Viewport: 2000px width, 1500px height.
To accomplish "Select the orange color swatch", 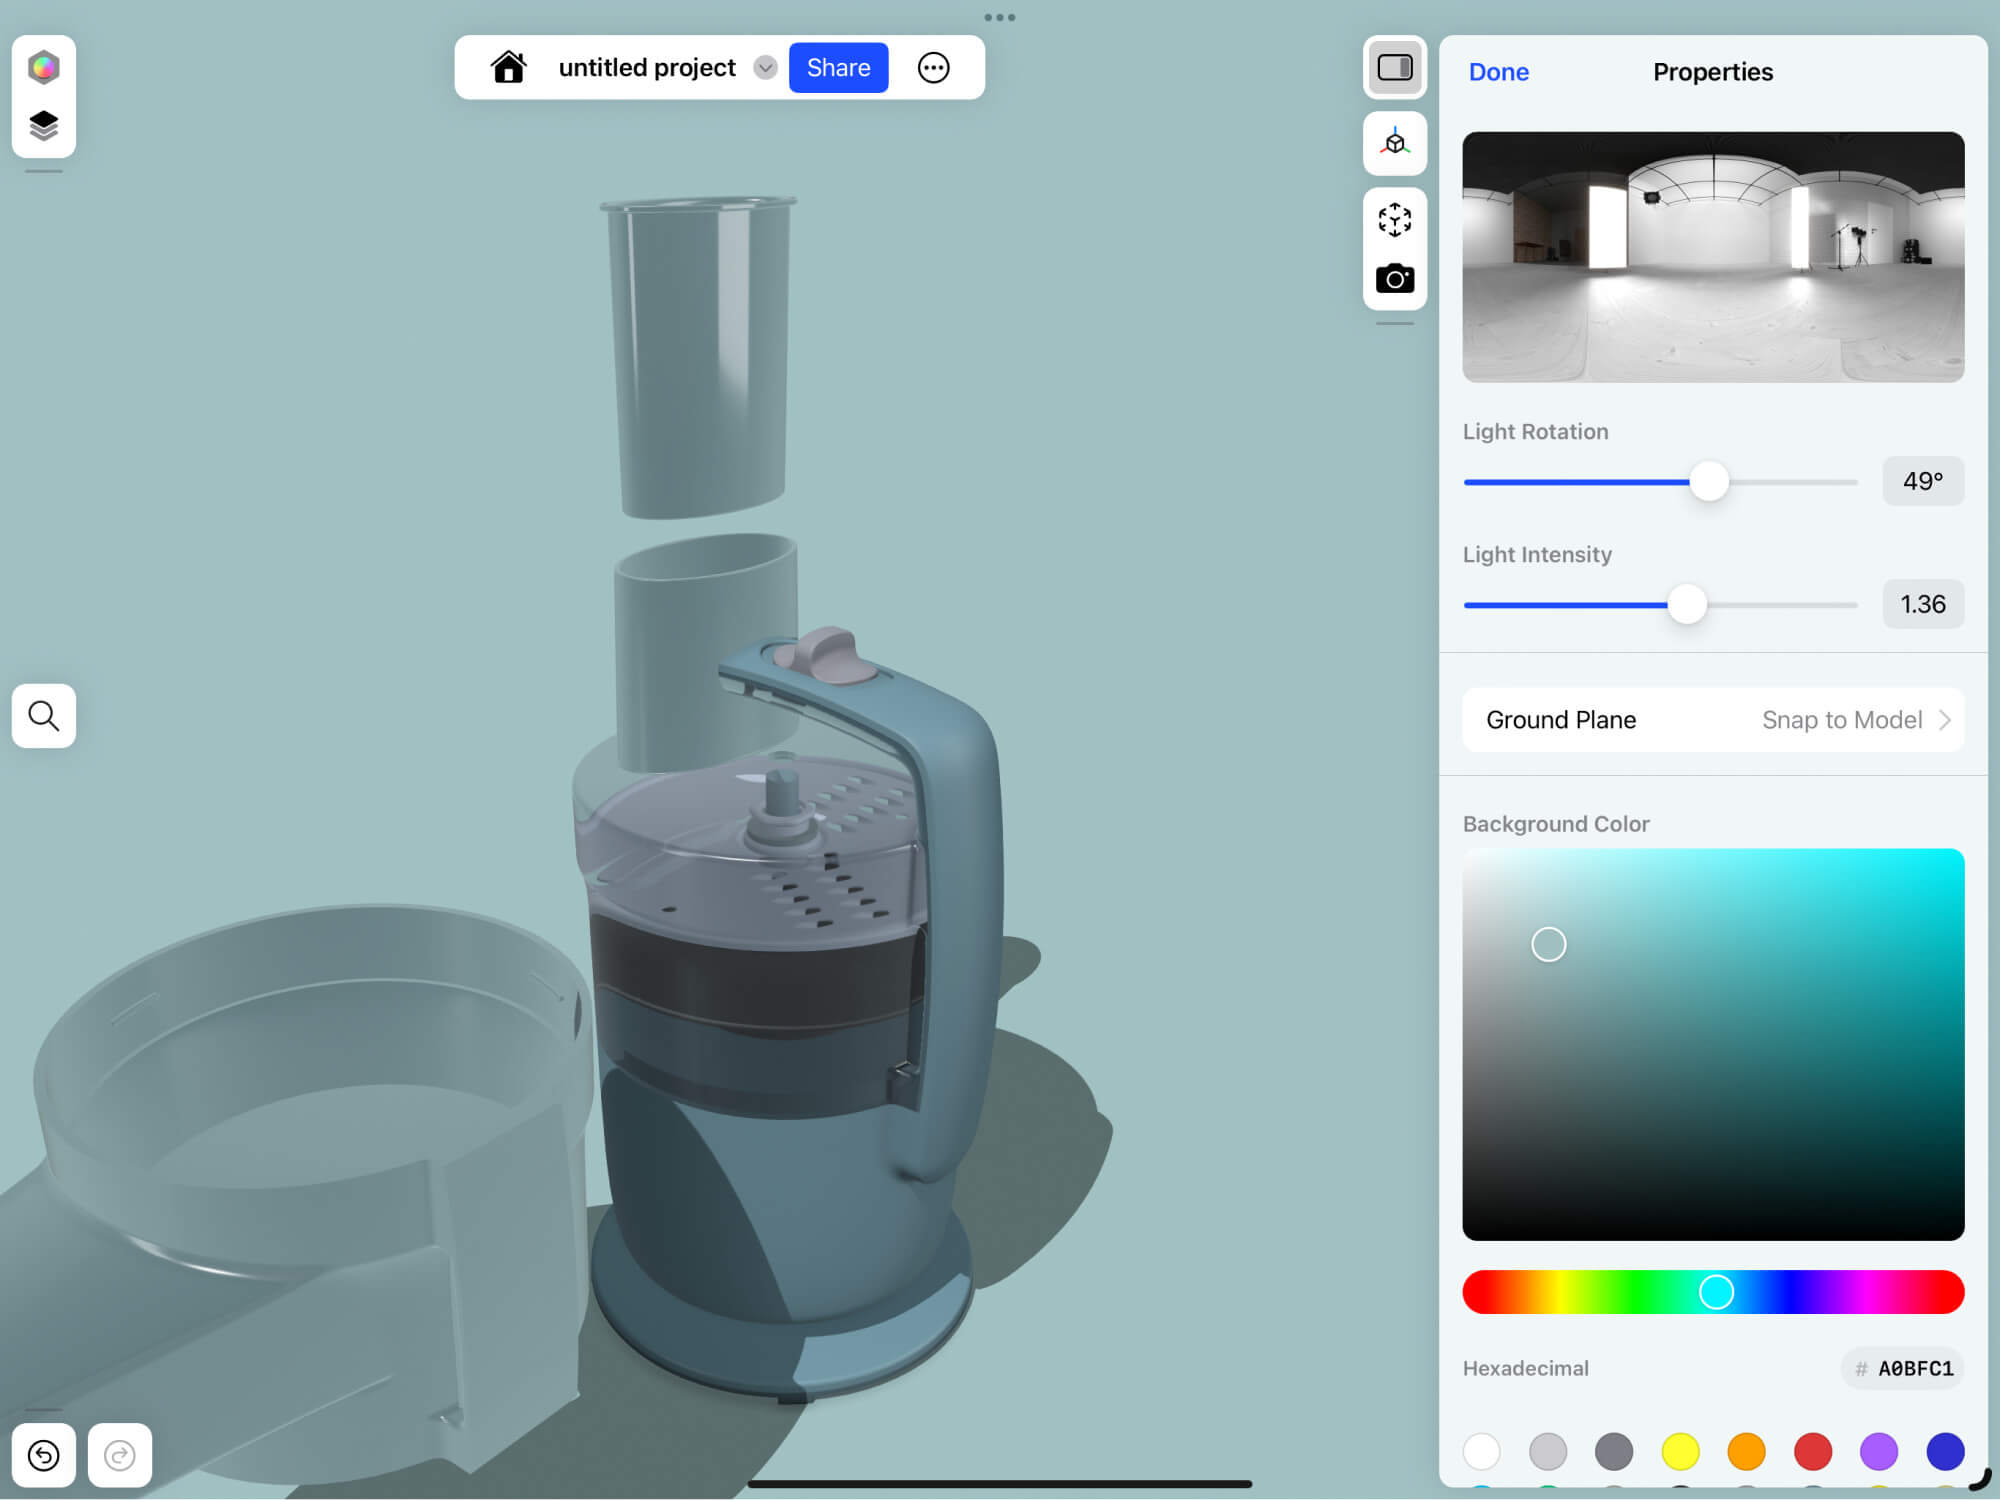I will [1746, 1451].
